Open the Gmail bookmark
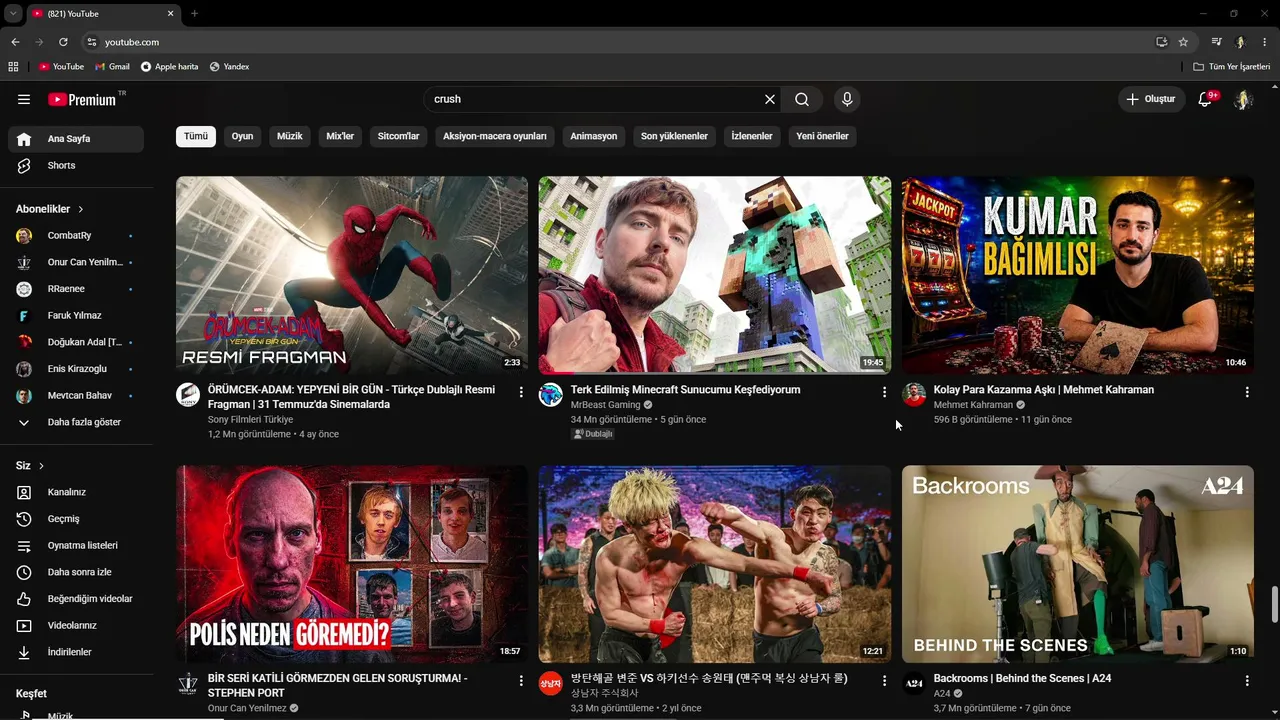 112,67
